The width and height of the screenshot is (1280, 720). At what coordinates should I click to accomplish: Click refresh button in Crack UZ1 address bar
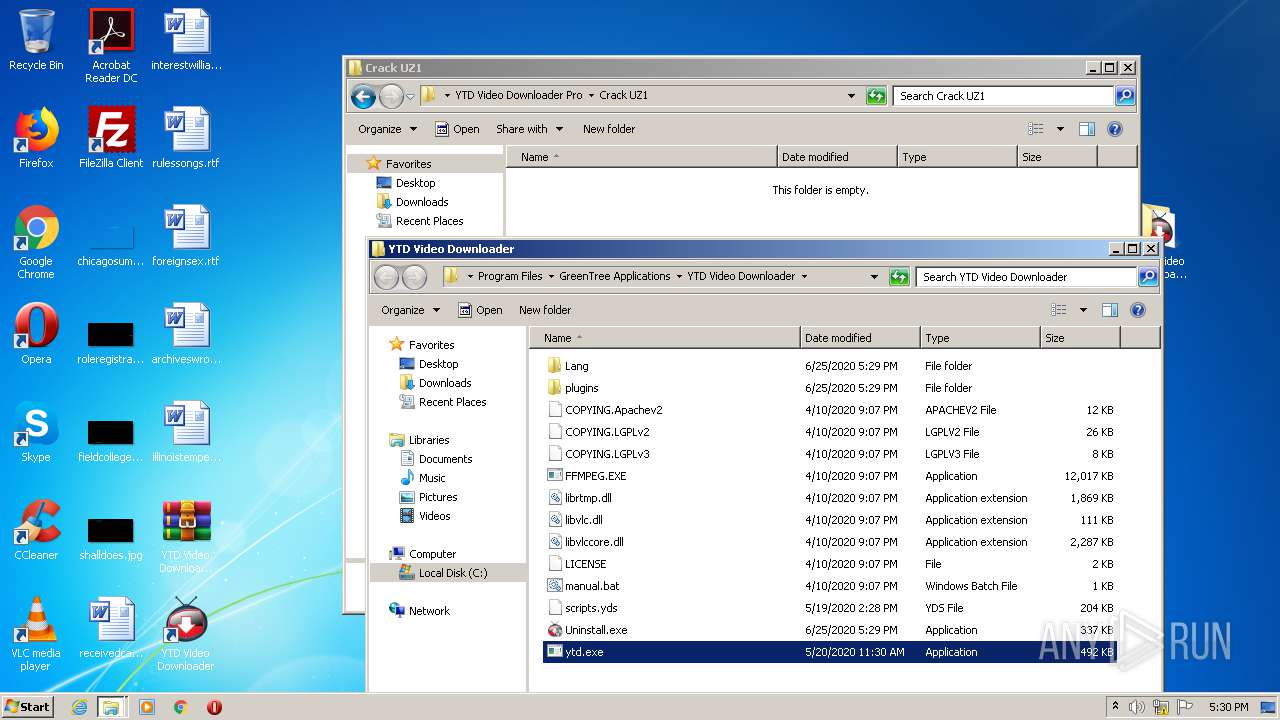pyautogui.click(x=876, y=96)
